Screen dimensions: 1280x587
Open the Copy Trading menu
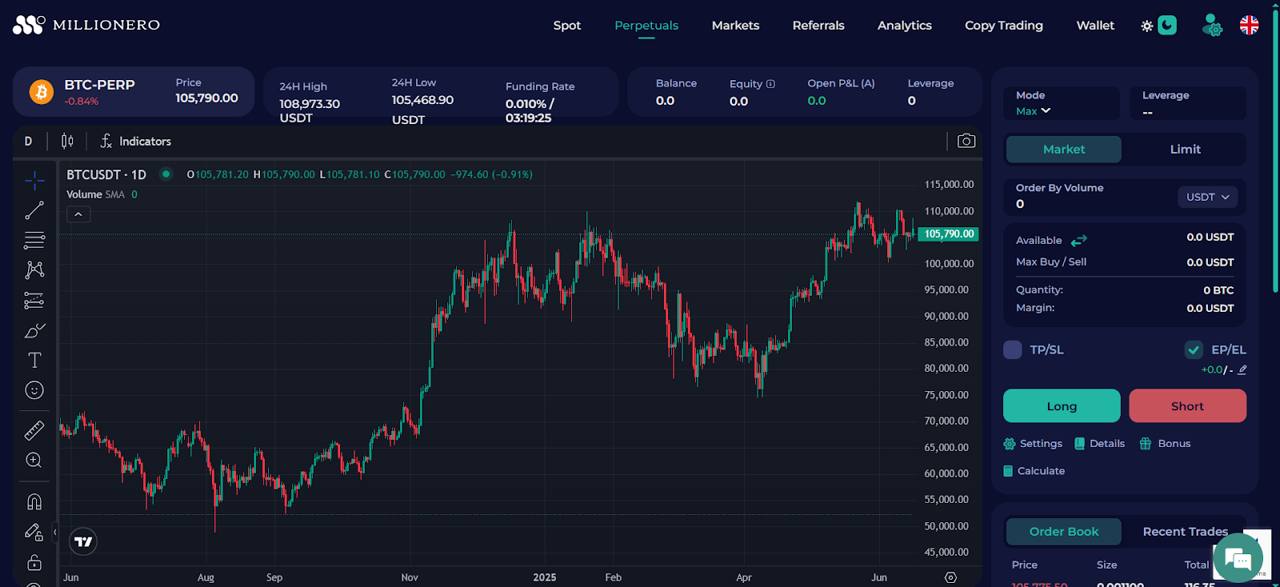[x=1003, y=26]
